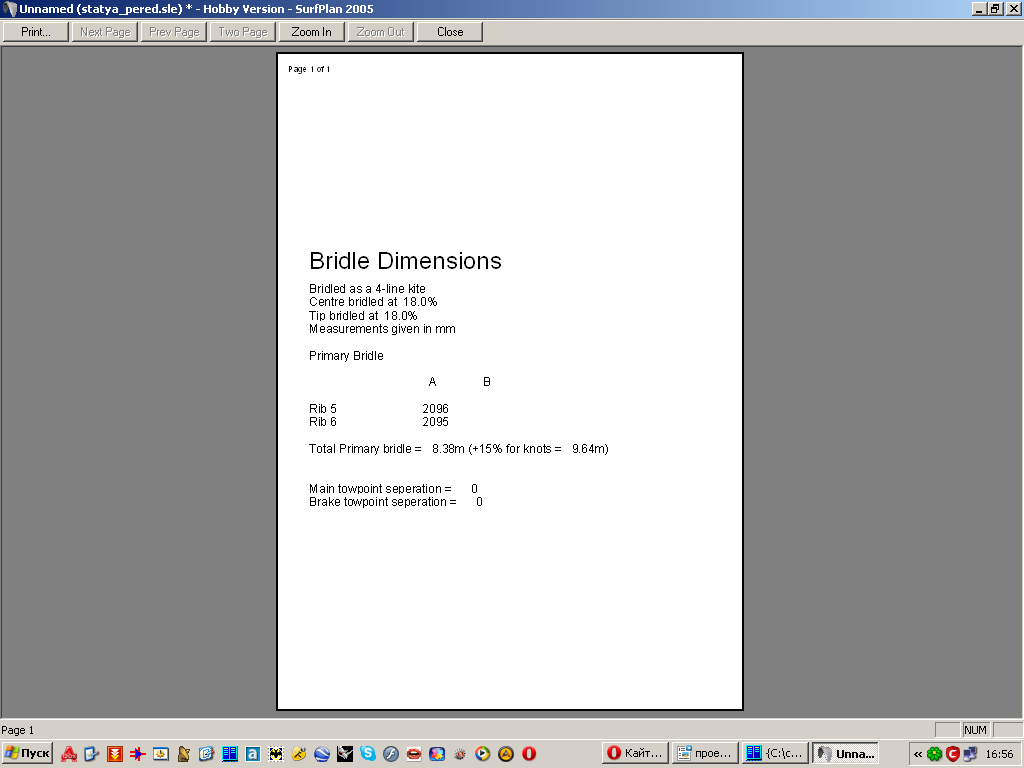The height and width of the screenshot is (768, 1024).
Task: Open Google Earth quick launch icon
Action: 322,754
